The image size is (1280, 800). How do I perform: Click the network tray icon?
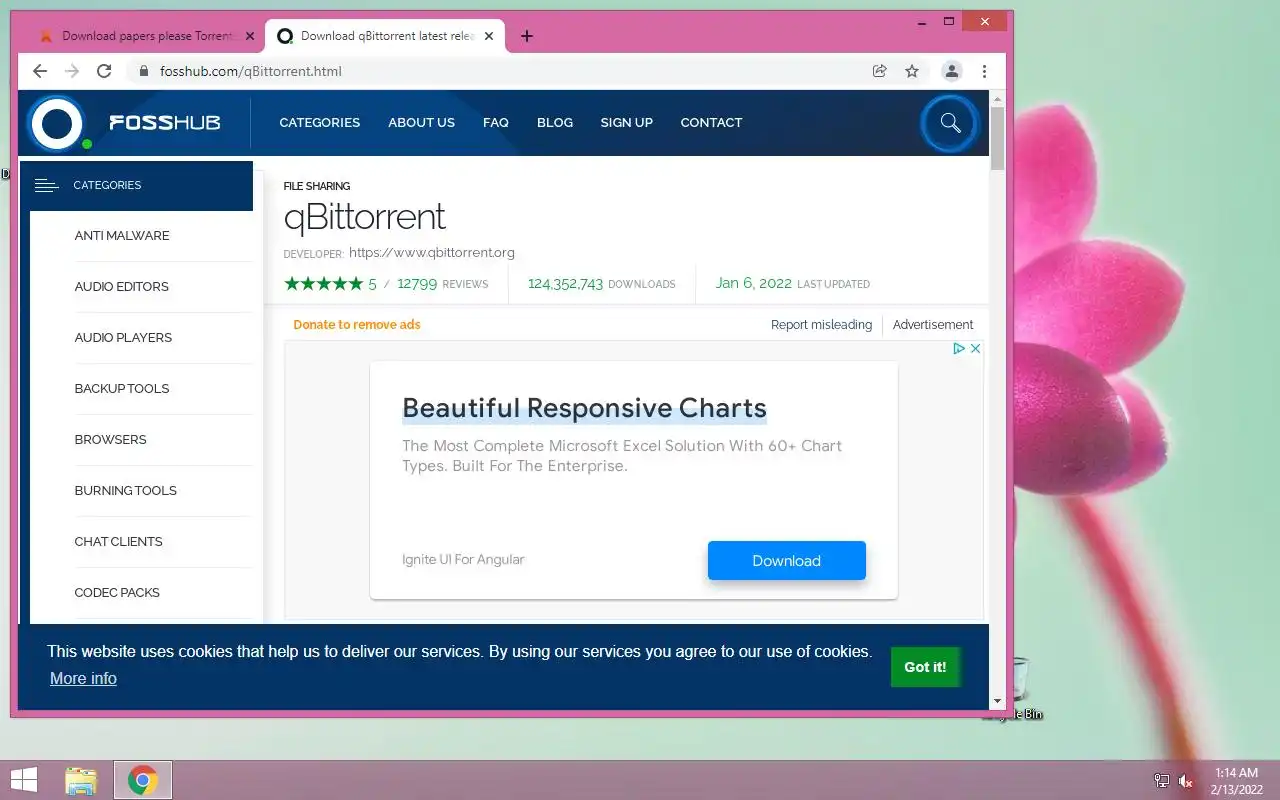click(x=1161, y=781)
